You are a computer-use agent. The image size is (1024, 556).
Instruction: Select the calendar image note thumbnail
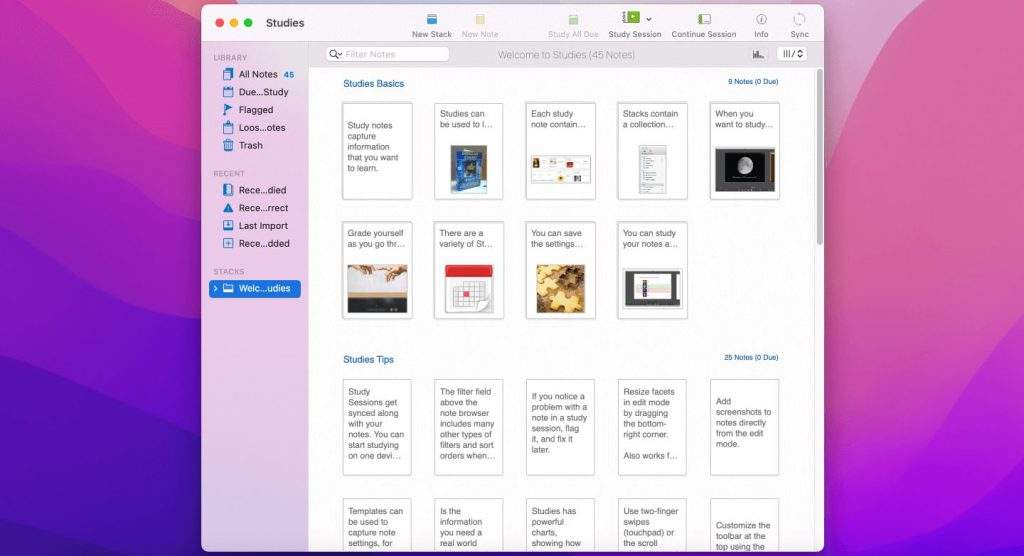click(x=469, y=288)
